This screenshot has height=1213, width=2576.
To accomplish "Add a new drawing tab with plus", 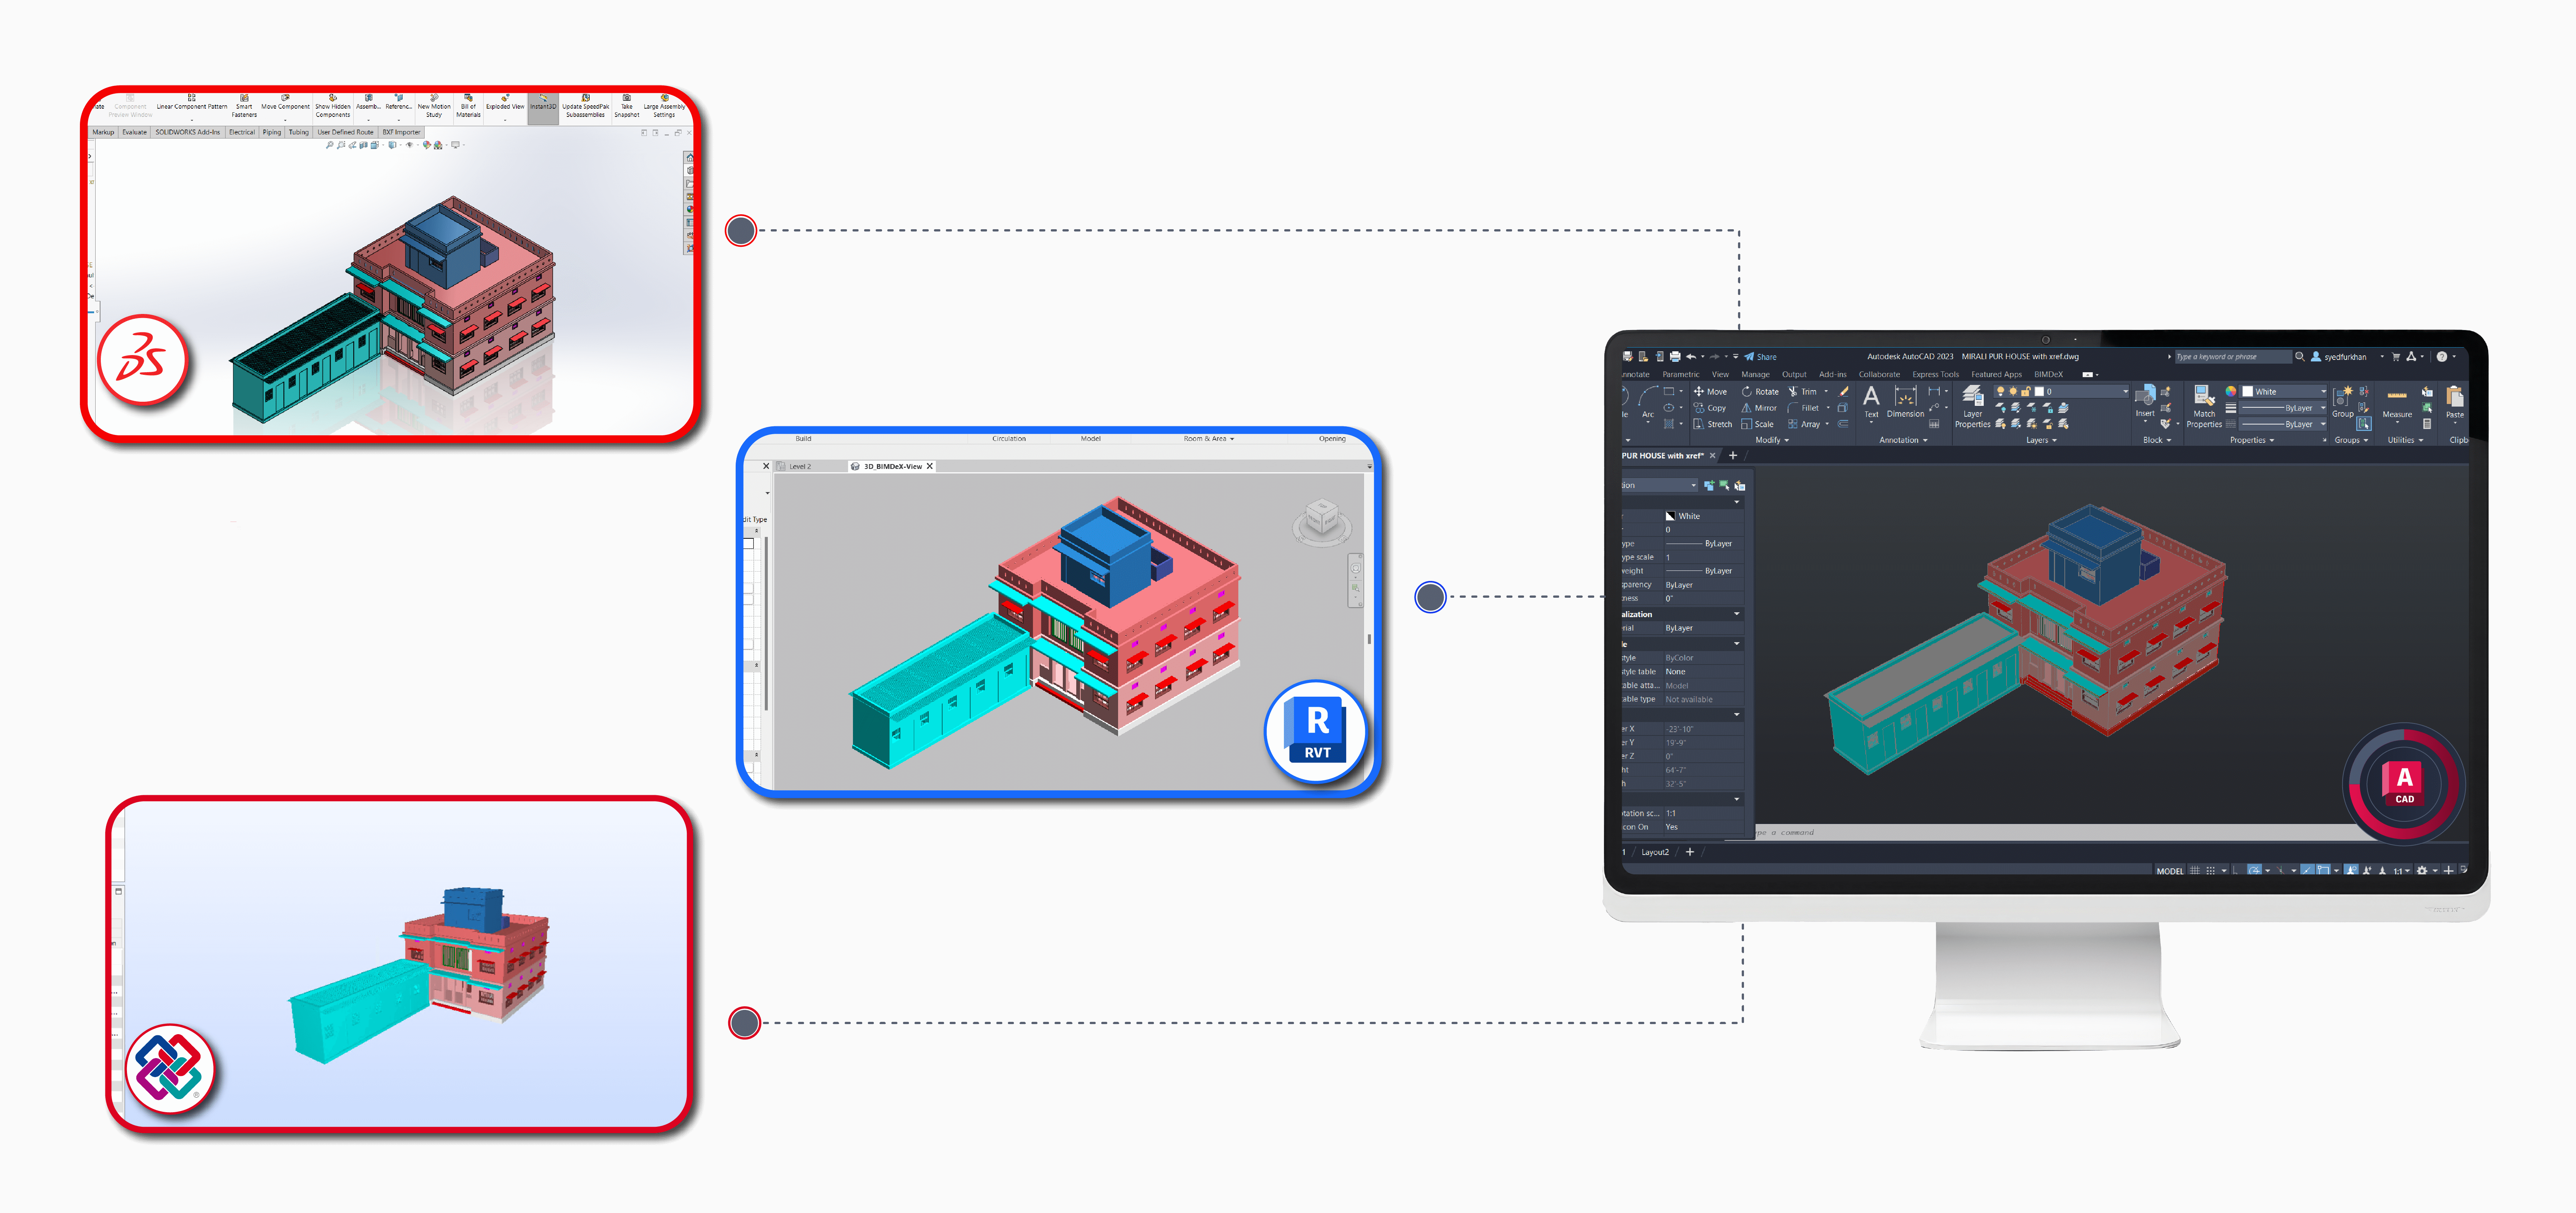I will (x=1733, y=455).
